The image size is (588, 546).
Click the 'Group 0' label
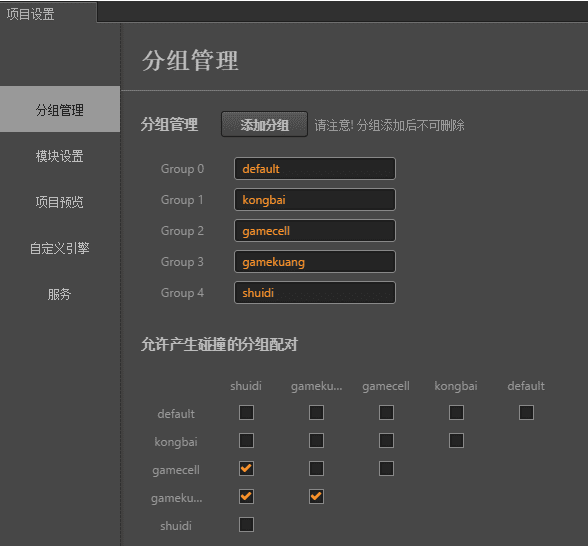pyautogui.click(x=182, y=169)
